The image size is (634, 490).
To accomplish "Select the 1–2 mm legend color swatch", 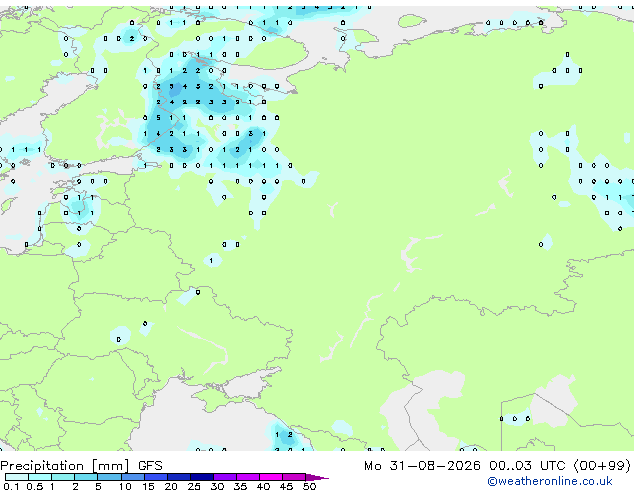I will click(x=63, y=477).
